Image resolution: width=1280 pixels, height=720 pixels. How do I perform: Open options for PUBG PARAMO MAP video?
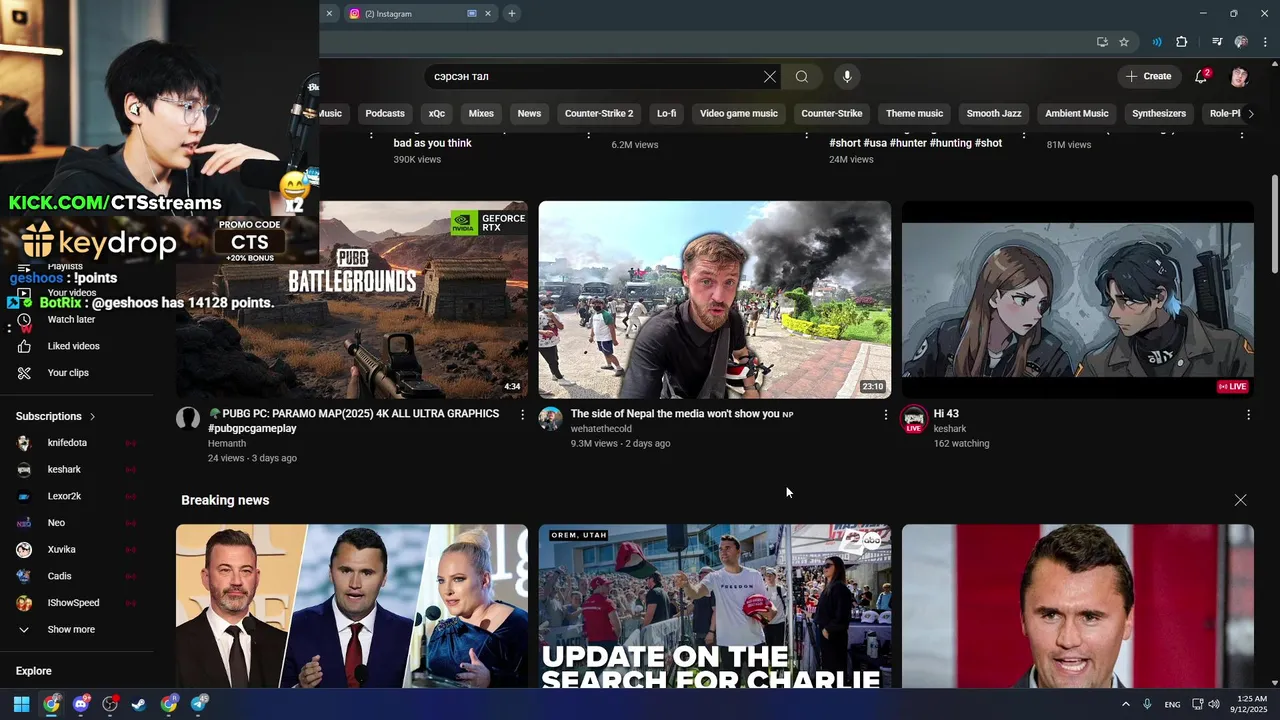coord(522,414)
